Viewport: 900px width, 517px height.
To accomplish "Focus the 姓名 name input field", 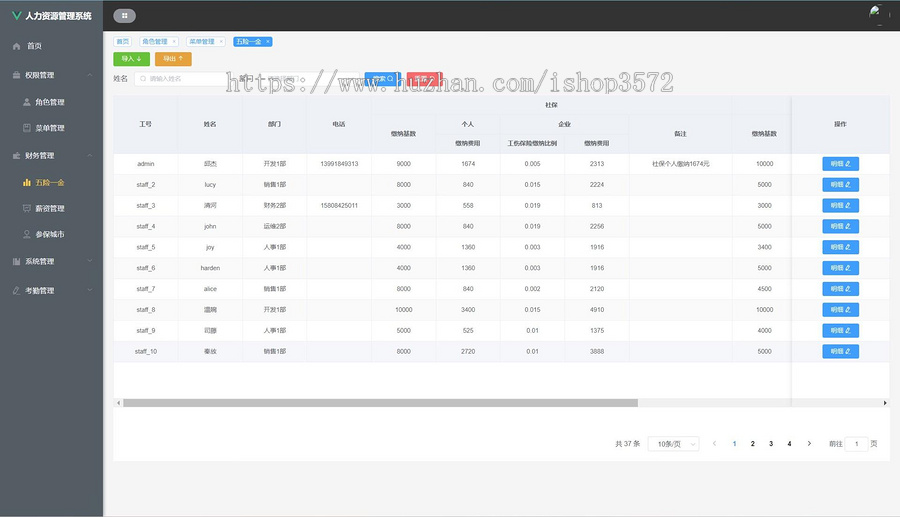I will [181, 79].
